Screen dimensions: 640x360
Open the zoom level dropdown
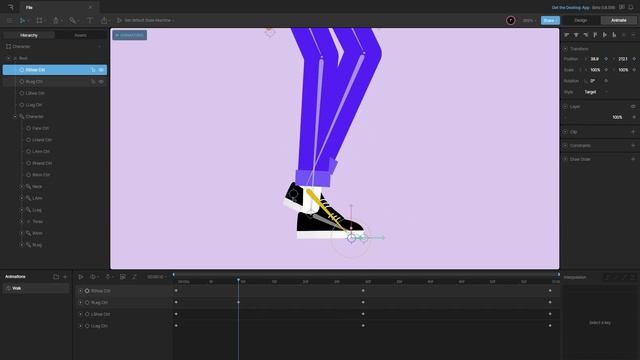coord(529,20)
